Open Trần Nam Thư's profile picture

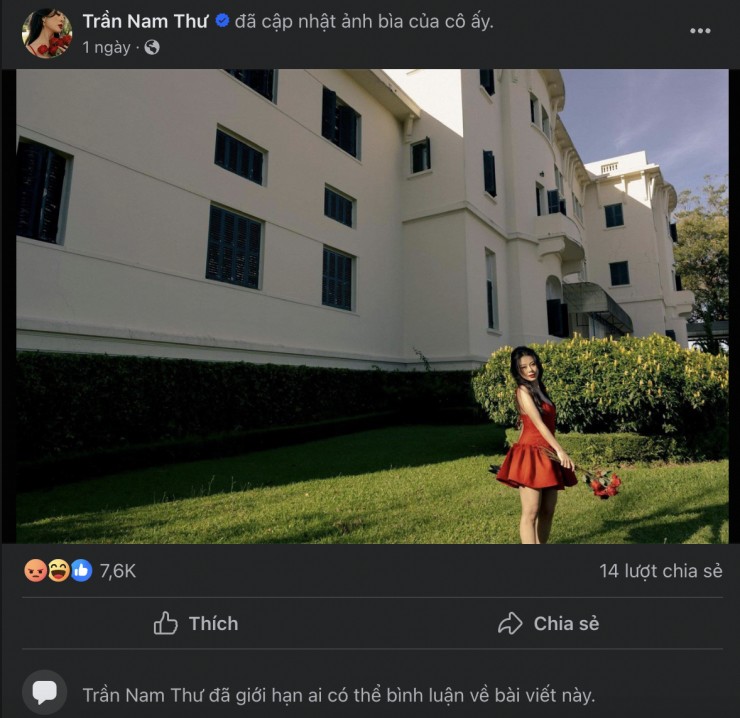coord(47,33)
